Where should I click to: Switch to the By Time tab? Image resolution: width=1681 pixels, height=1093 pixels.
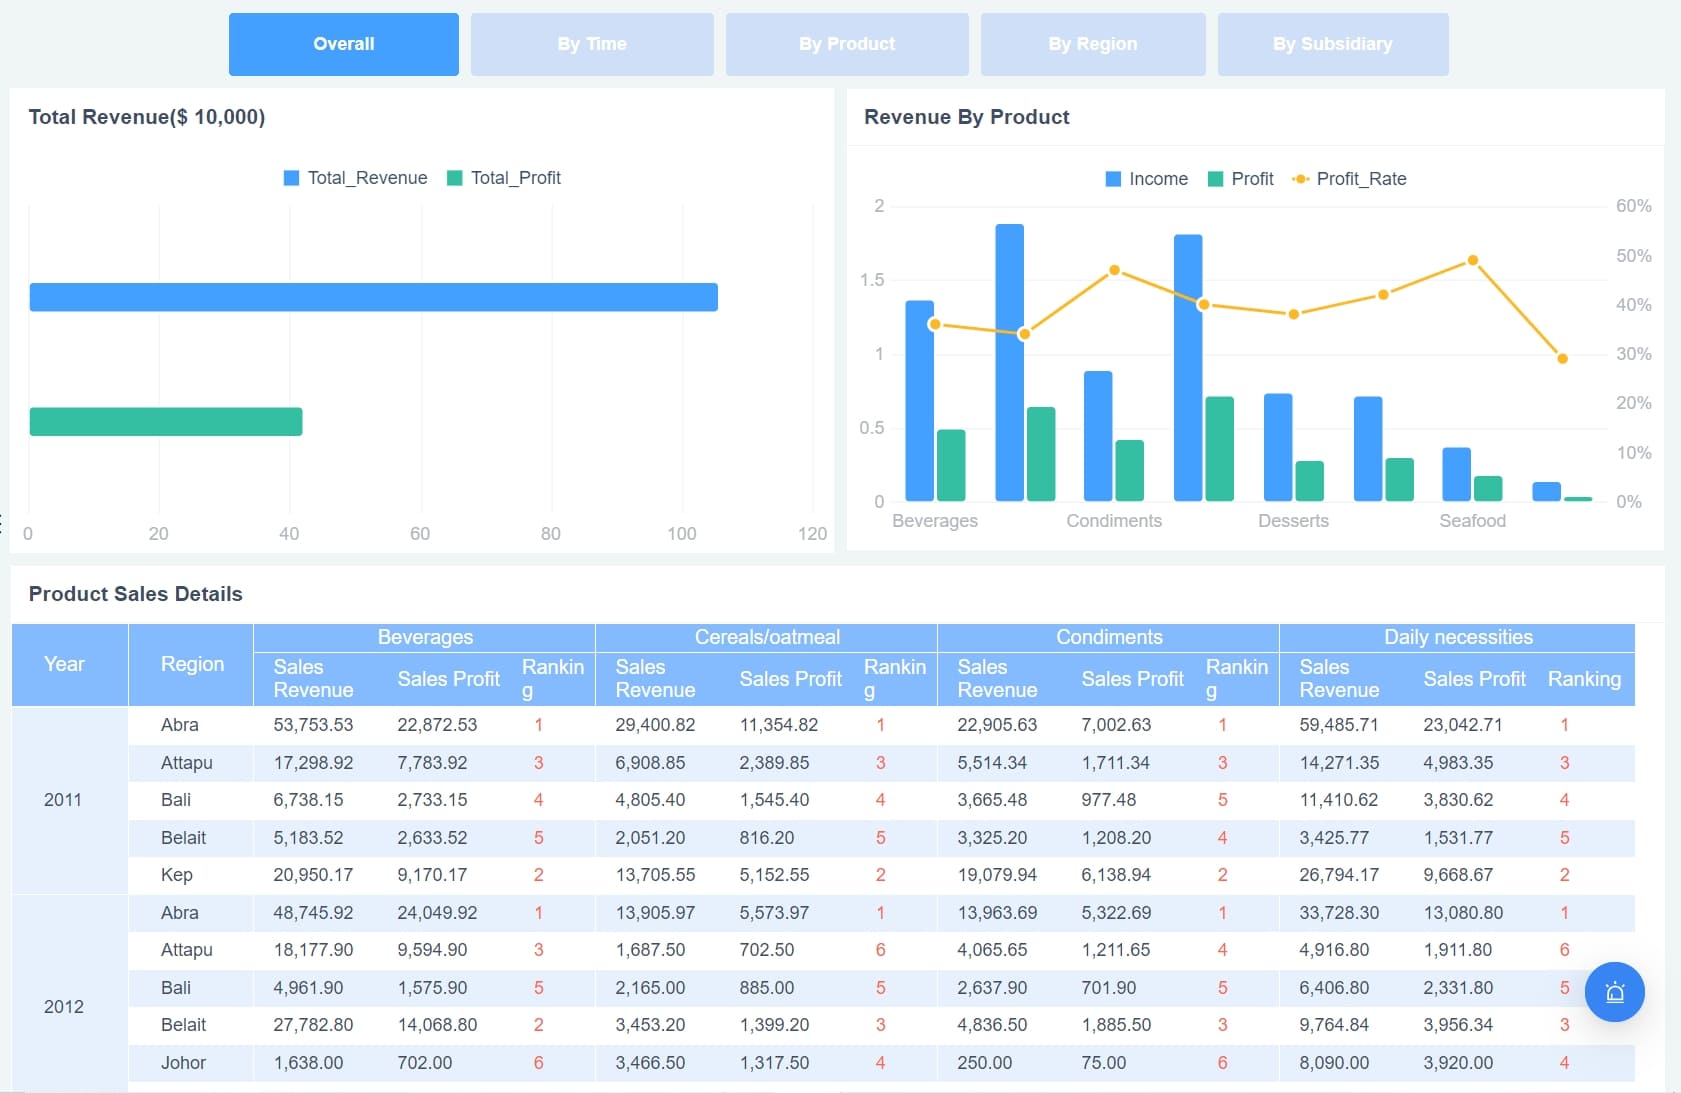coord(592,44)
